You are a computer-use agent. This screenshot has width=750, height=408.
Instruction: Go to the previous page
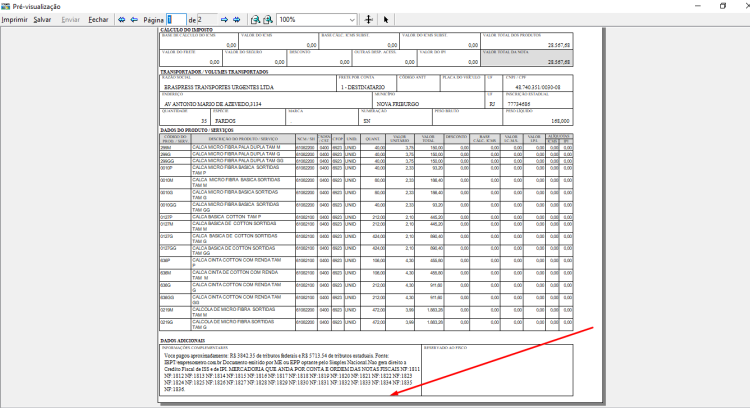point(134,20)
